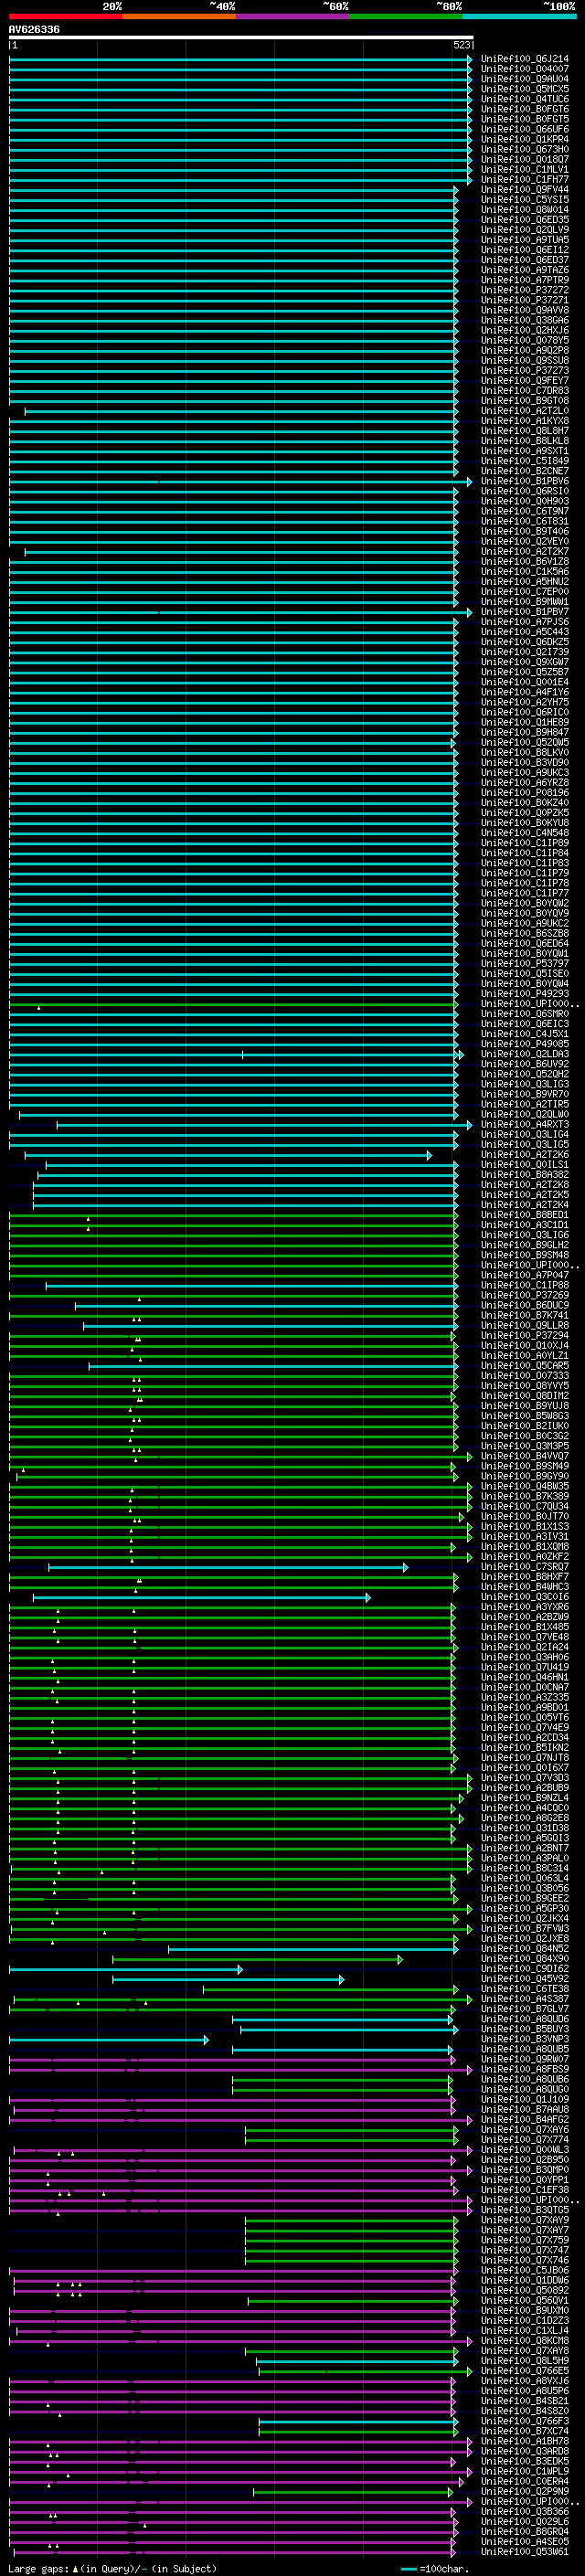Click label UniRef100_C7DR83
The image size is (585, 2576).
525,391
